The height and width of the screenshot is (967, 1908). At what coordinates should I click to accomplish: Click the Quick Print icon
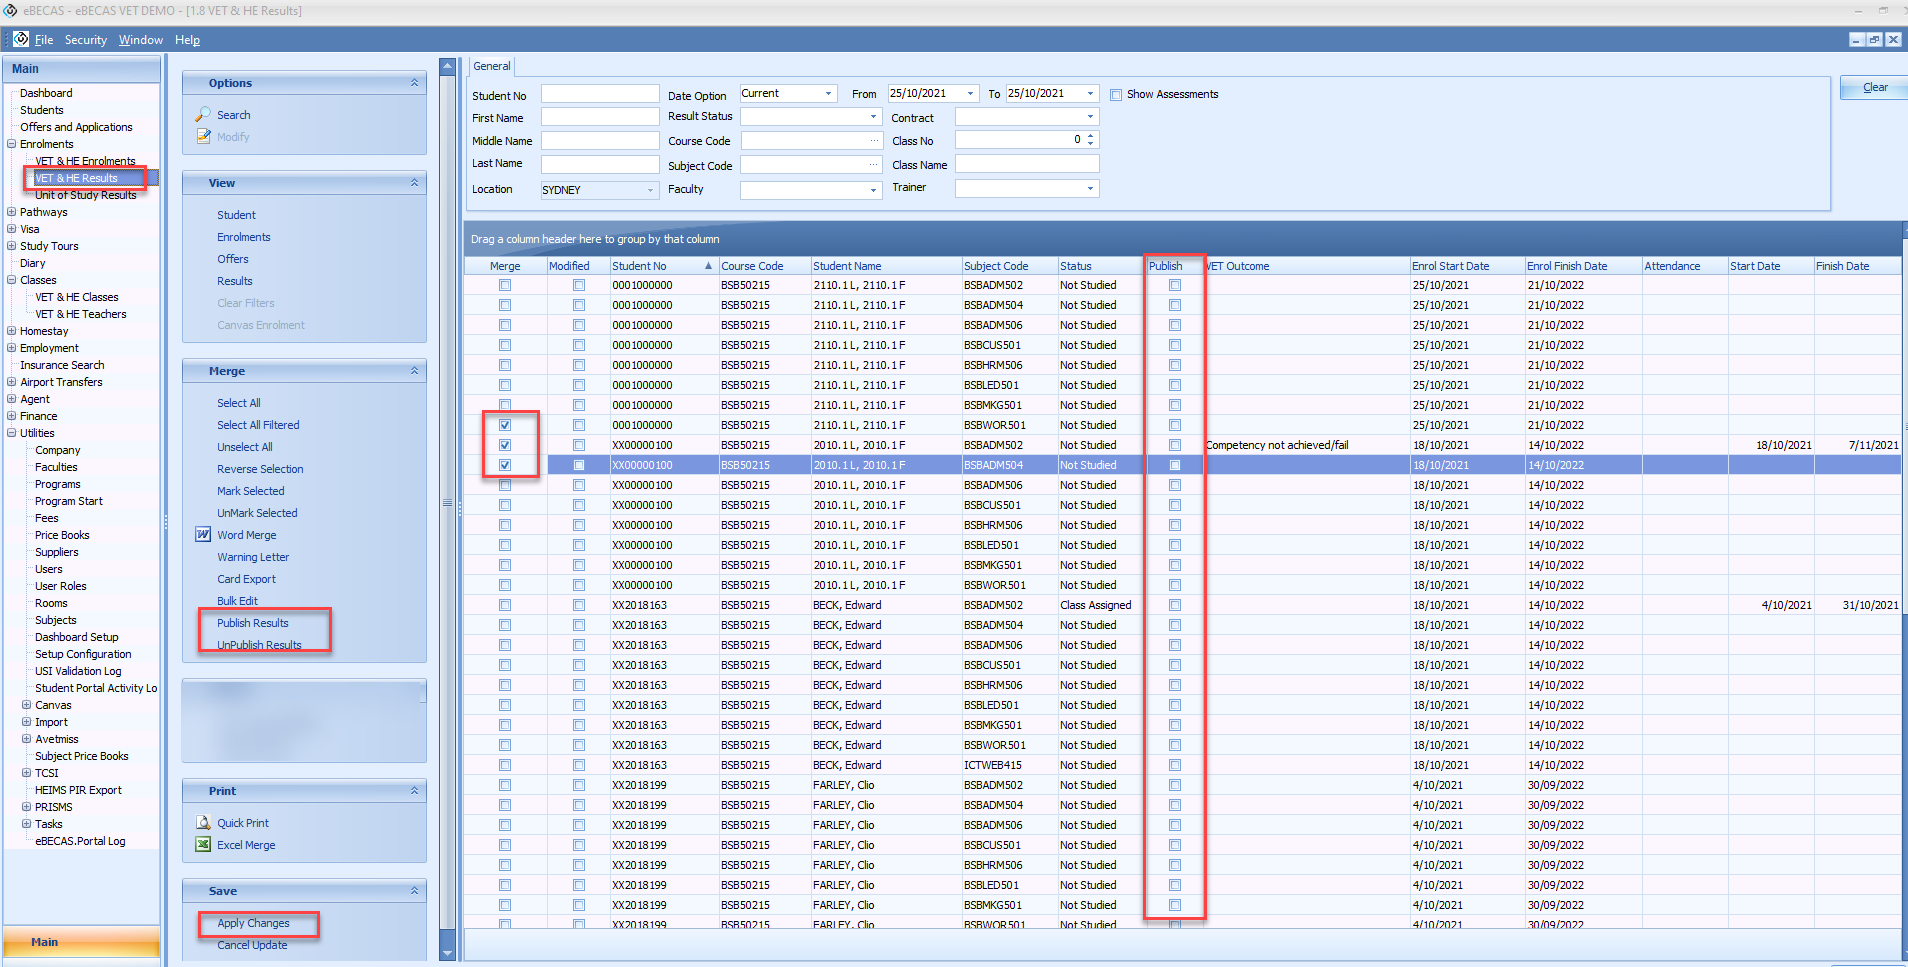pyautogui.click(x=203, y=823)
